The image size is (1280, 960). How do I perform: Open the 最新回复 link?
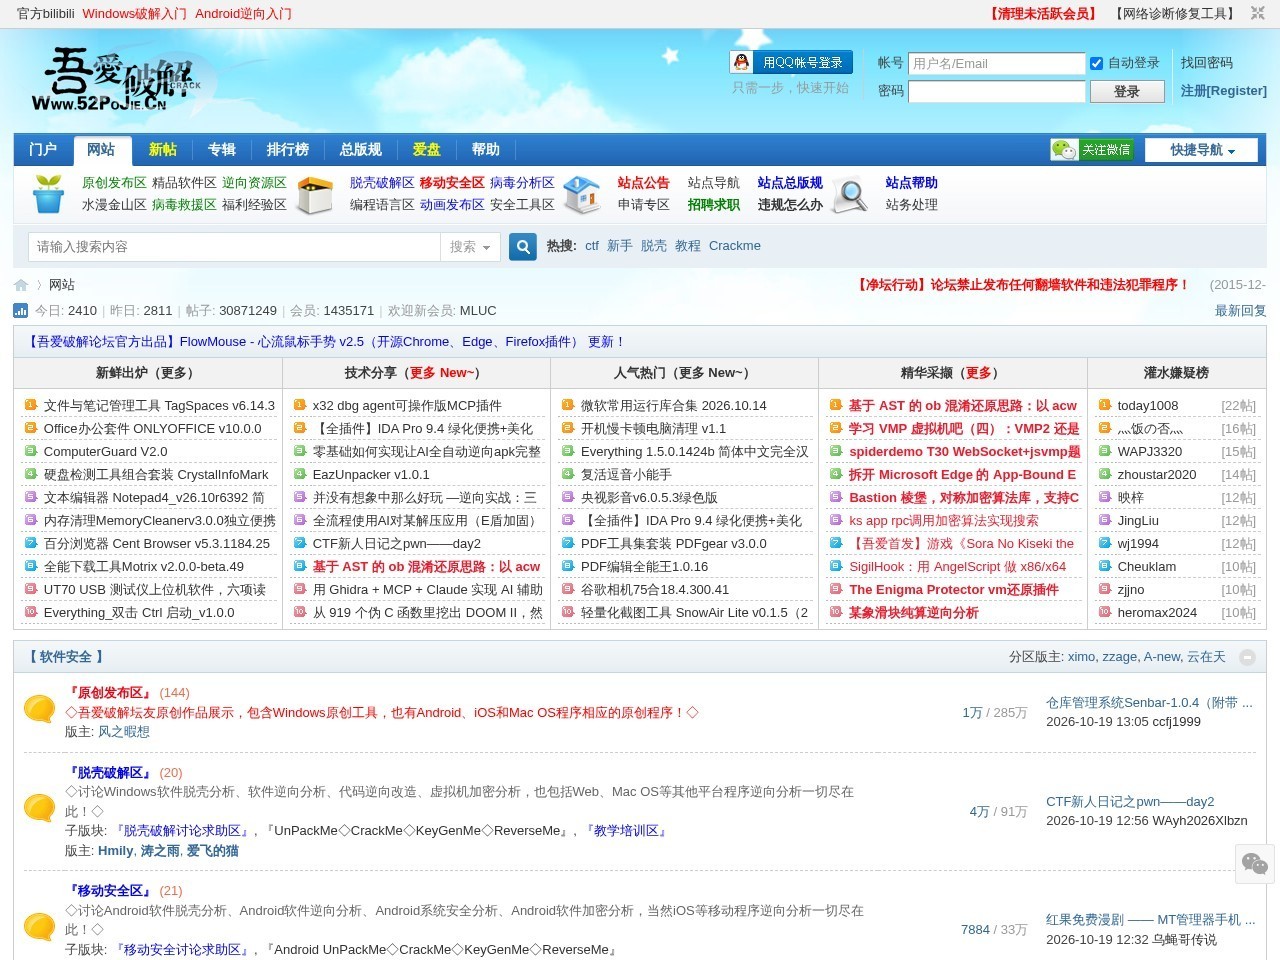click(1240, 311)
